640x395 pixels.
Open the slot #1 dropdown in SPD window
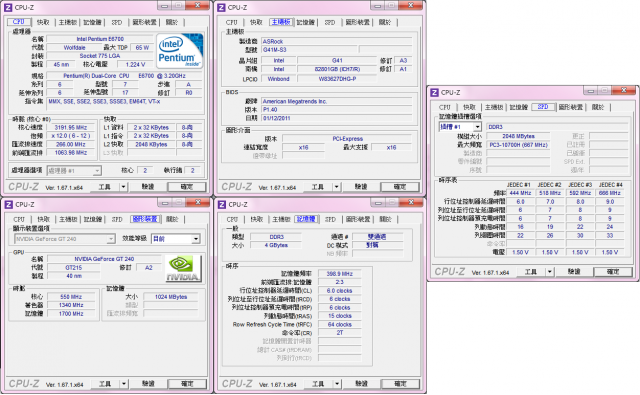[477, 127]
